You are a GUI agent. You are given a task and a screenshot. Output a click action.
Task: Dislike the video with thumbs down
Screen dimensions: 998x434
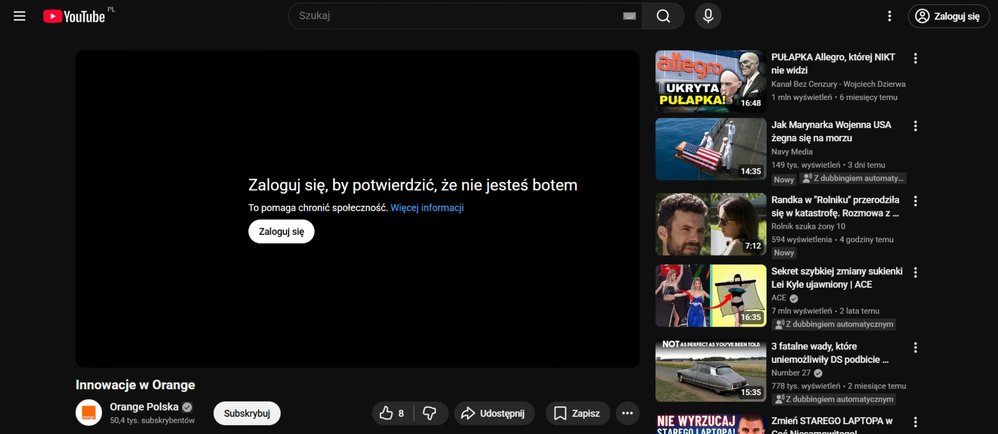(x=430, y=414)
